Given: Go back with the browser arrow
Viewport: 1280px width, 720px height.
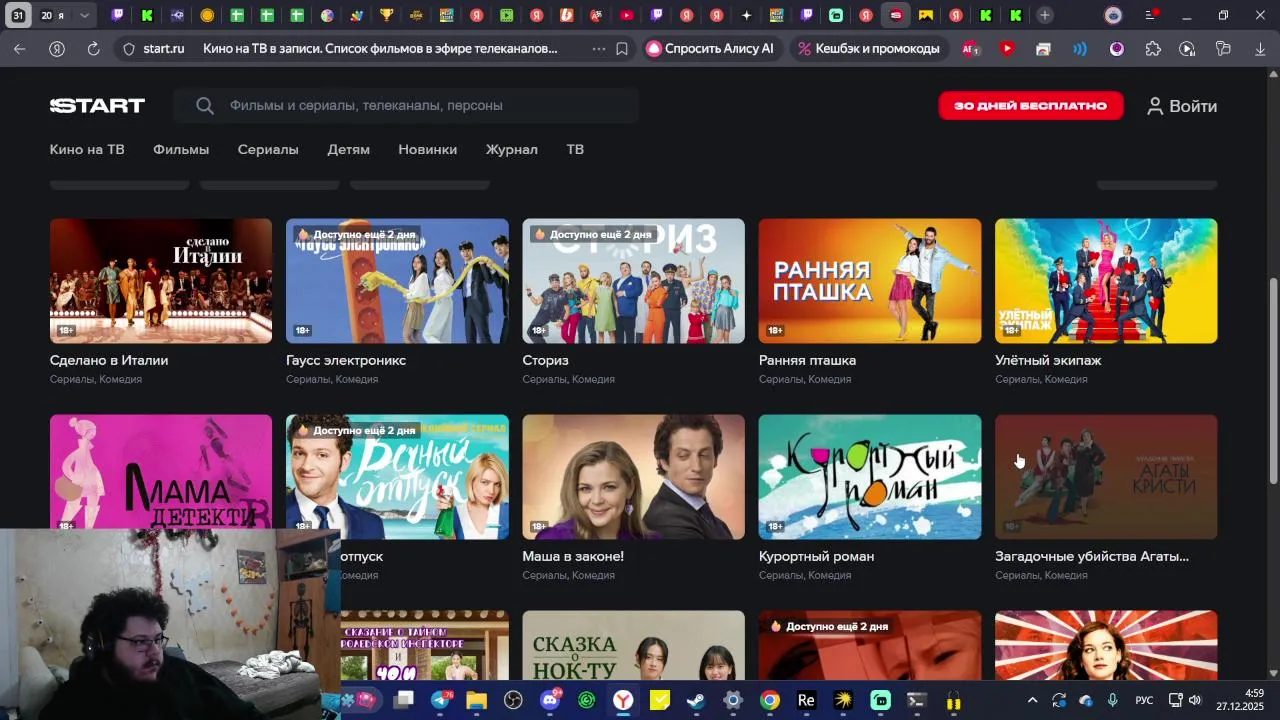Looking at the screenshot, I should tap(20, 48).
